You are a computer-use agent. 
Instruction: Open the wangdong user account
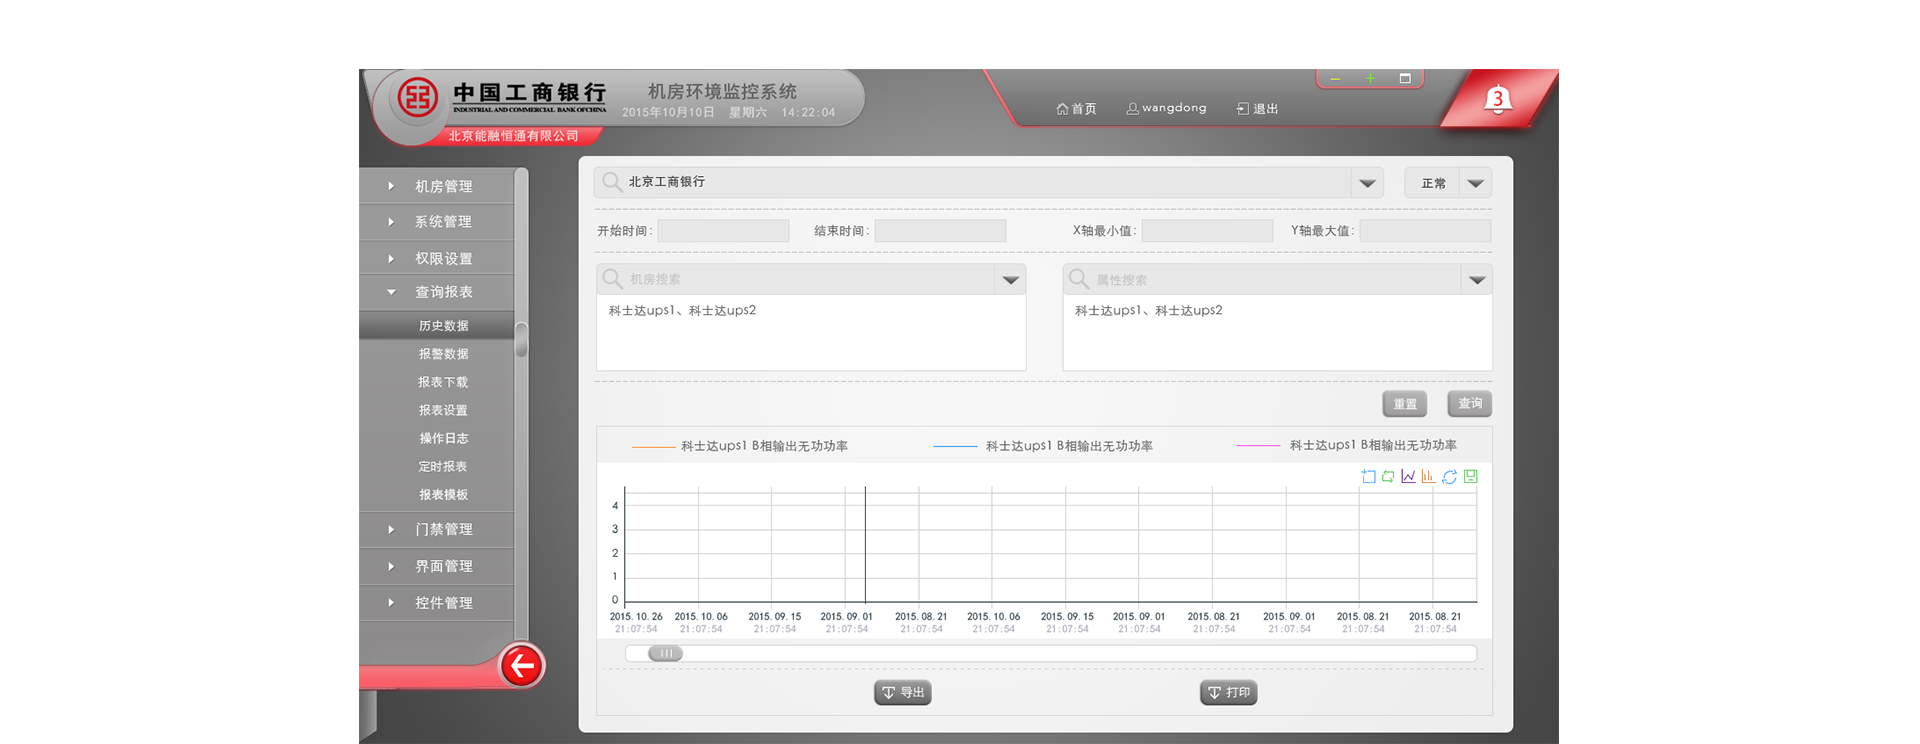pos(1166,108)
